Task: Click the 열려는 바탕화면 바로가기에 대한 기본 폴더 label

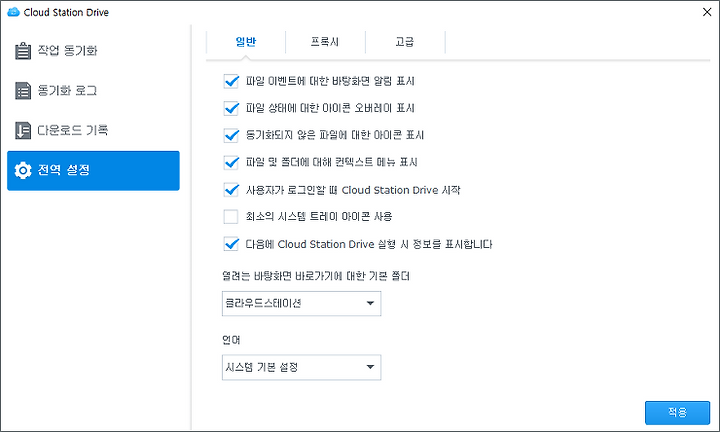Action: (316, 276)
